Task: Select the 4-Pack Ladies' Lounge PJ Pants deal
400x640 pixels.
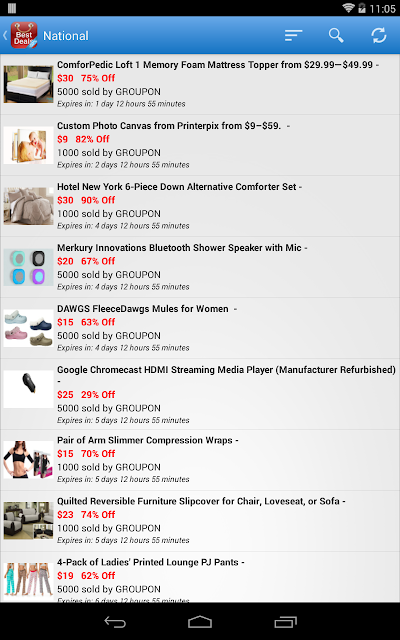Action: (200, 577)
